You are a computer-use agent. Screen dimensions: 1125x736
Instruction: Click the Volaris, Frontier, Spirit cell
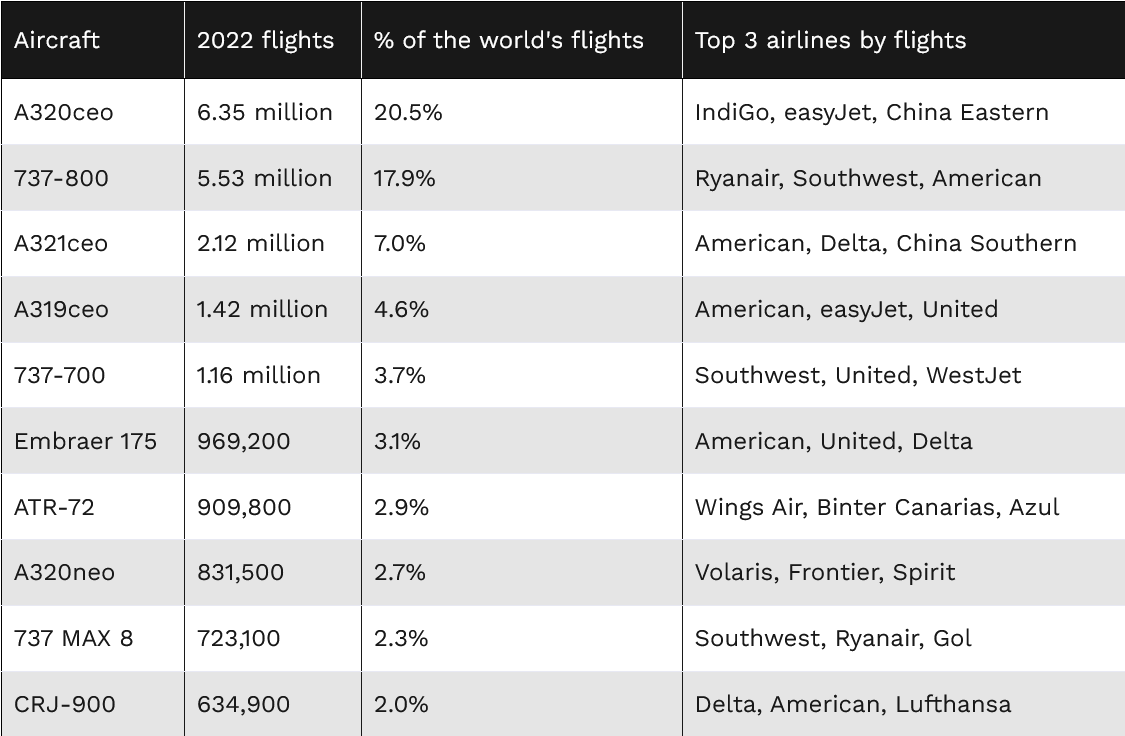click(825, 572)
